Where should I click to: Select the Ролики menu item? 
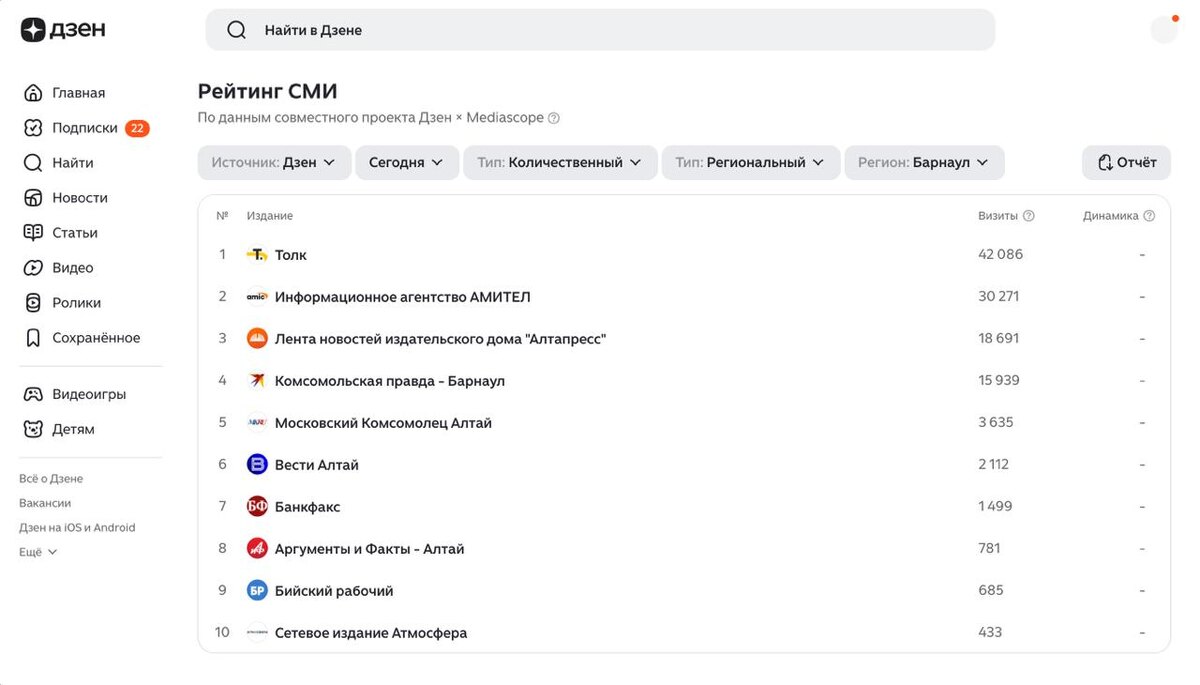tap(77, 303)
